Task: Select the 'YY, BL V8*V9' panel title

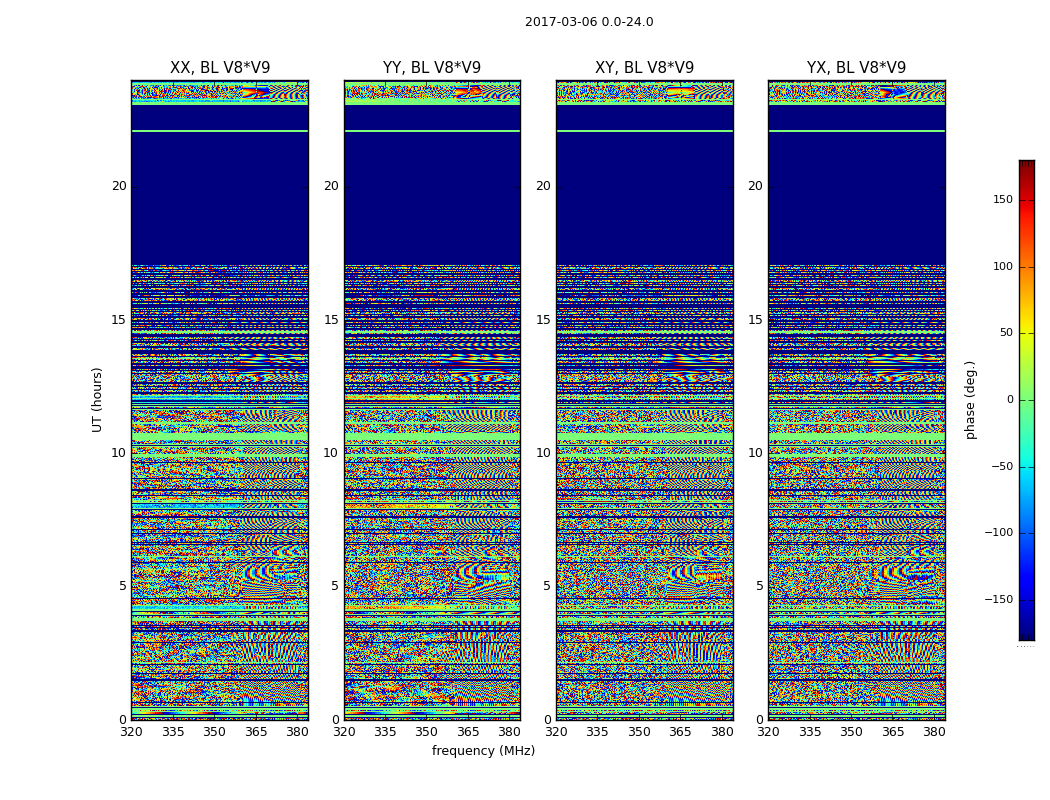Action: [432, 68]
